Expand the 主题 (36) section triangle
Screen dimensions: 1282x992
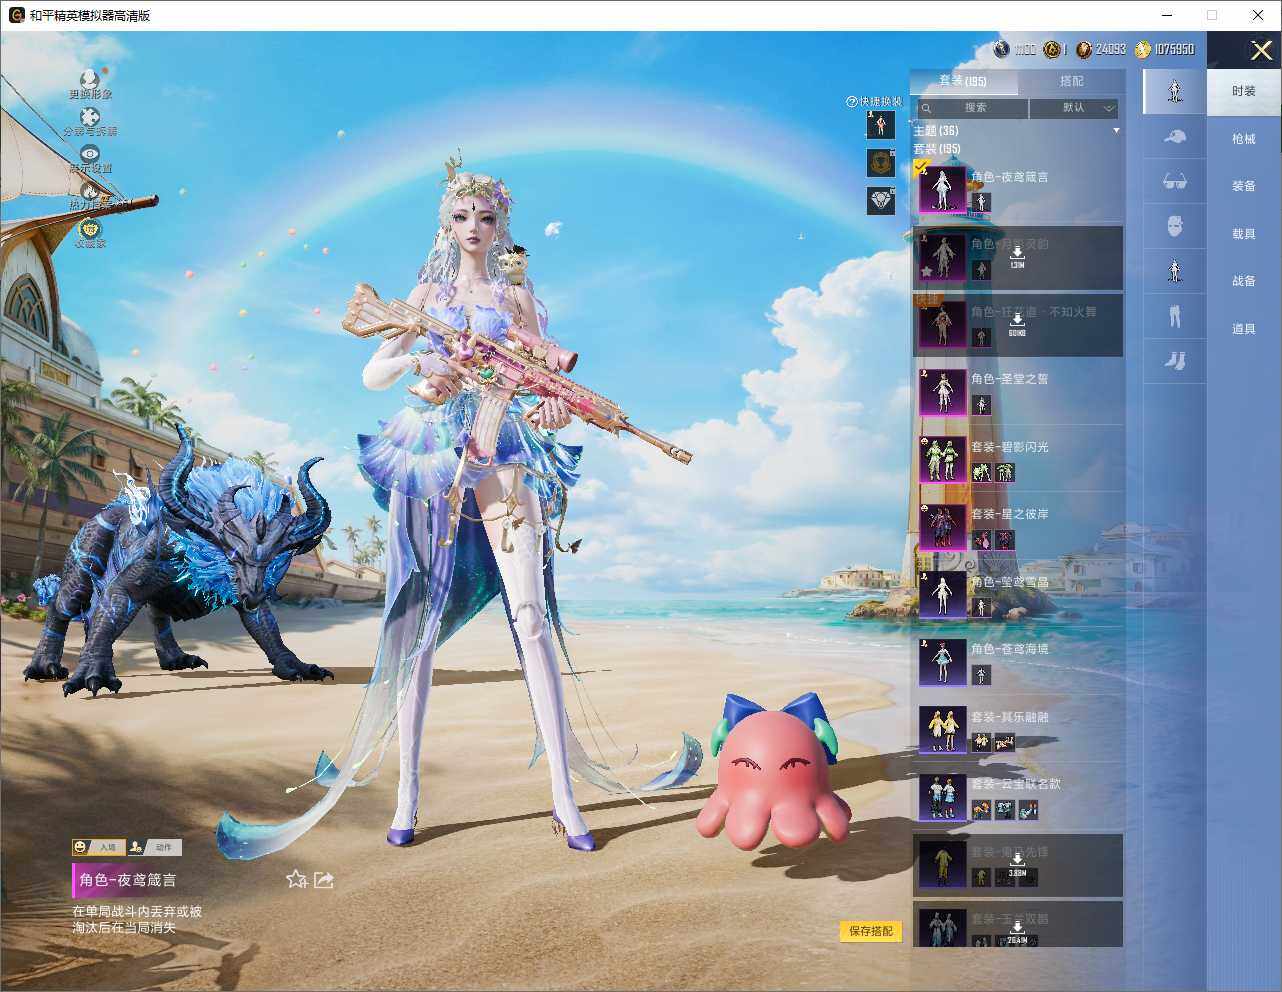[x=1116, y=131]
